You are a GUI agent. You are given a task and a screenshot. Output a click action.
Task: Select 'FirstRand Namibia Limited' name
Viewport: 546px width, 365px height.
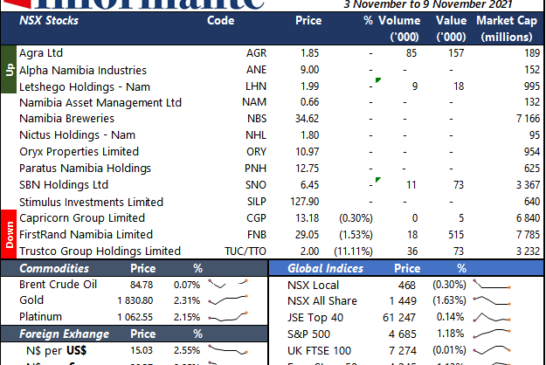[86, 234]
